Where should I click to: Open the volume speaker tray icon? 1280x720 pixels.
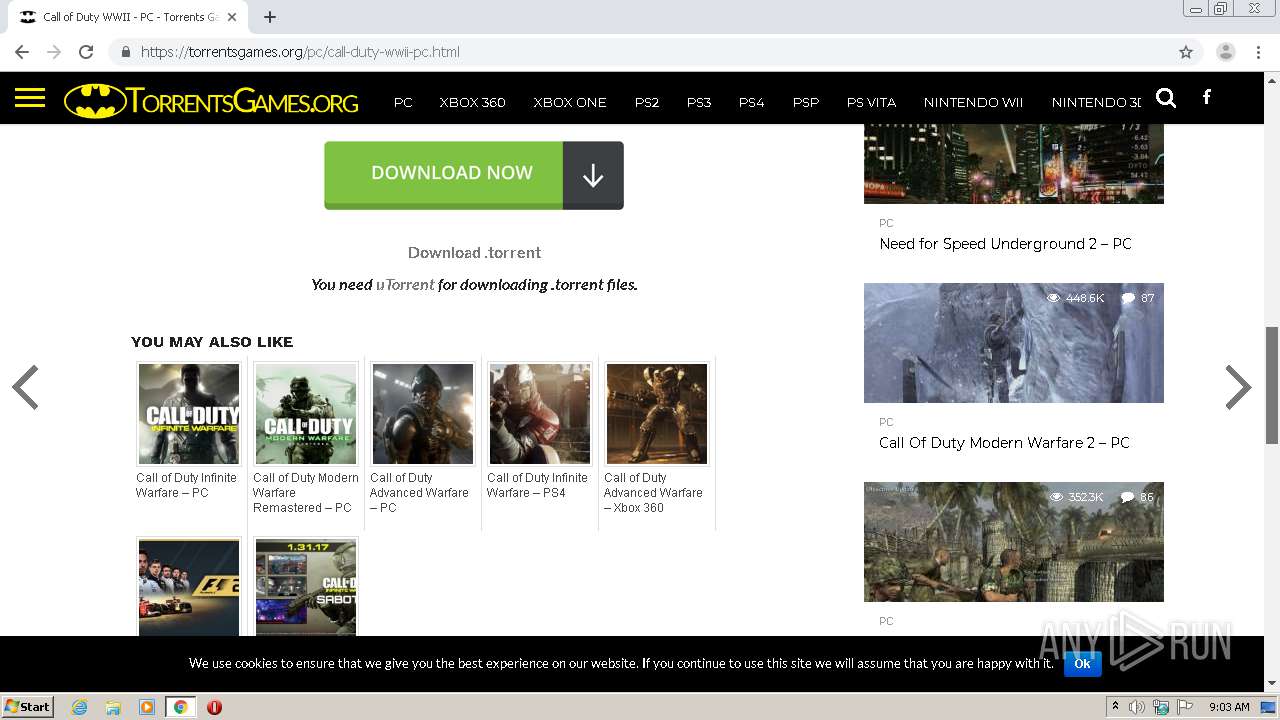[1137, 707]
